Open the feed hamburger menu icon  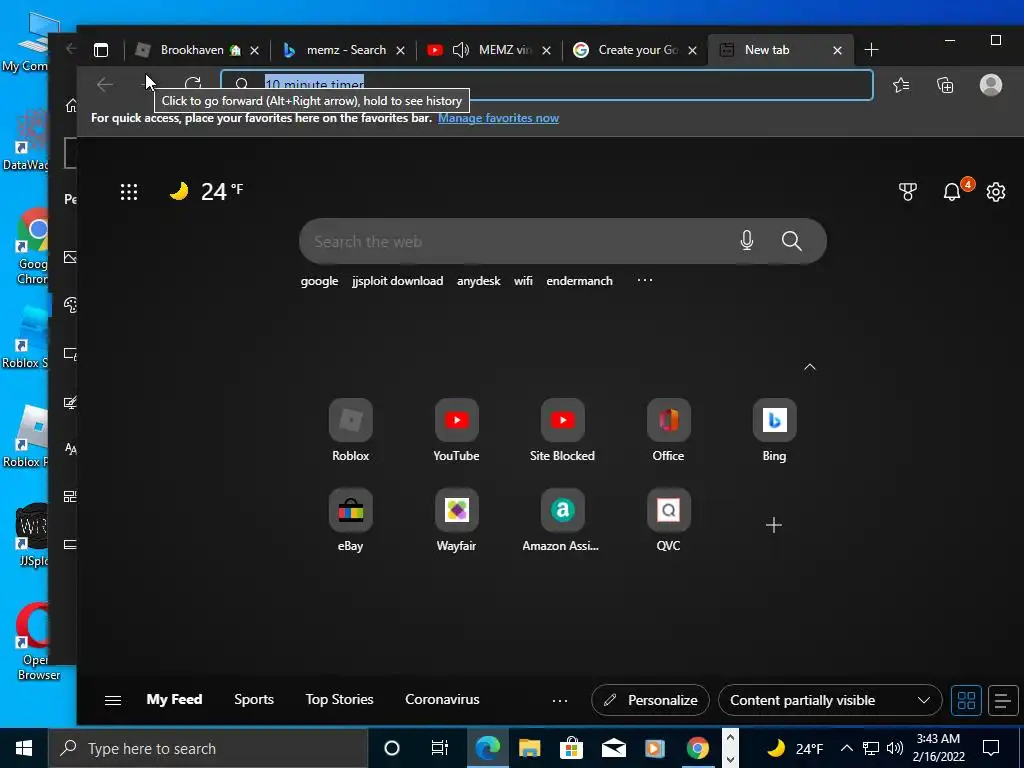113,700
